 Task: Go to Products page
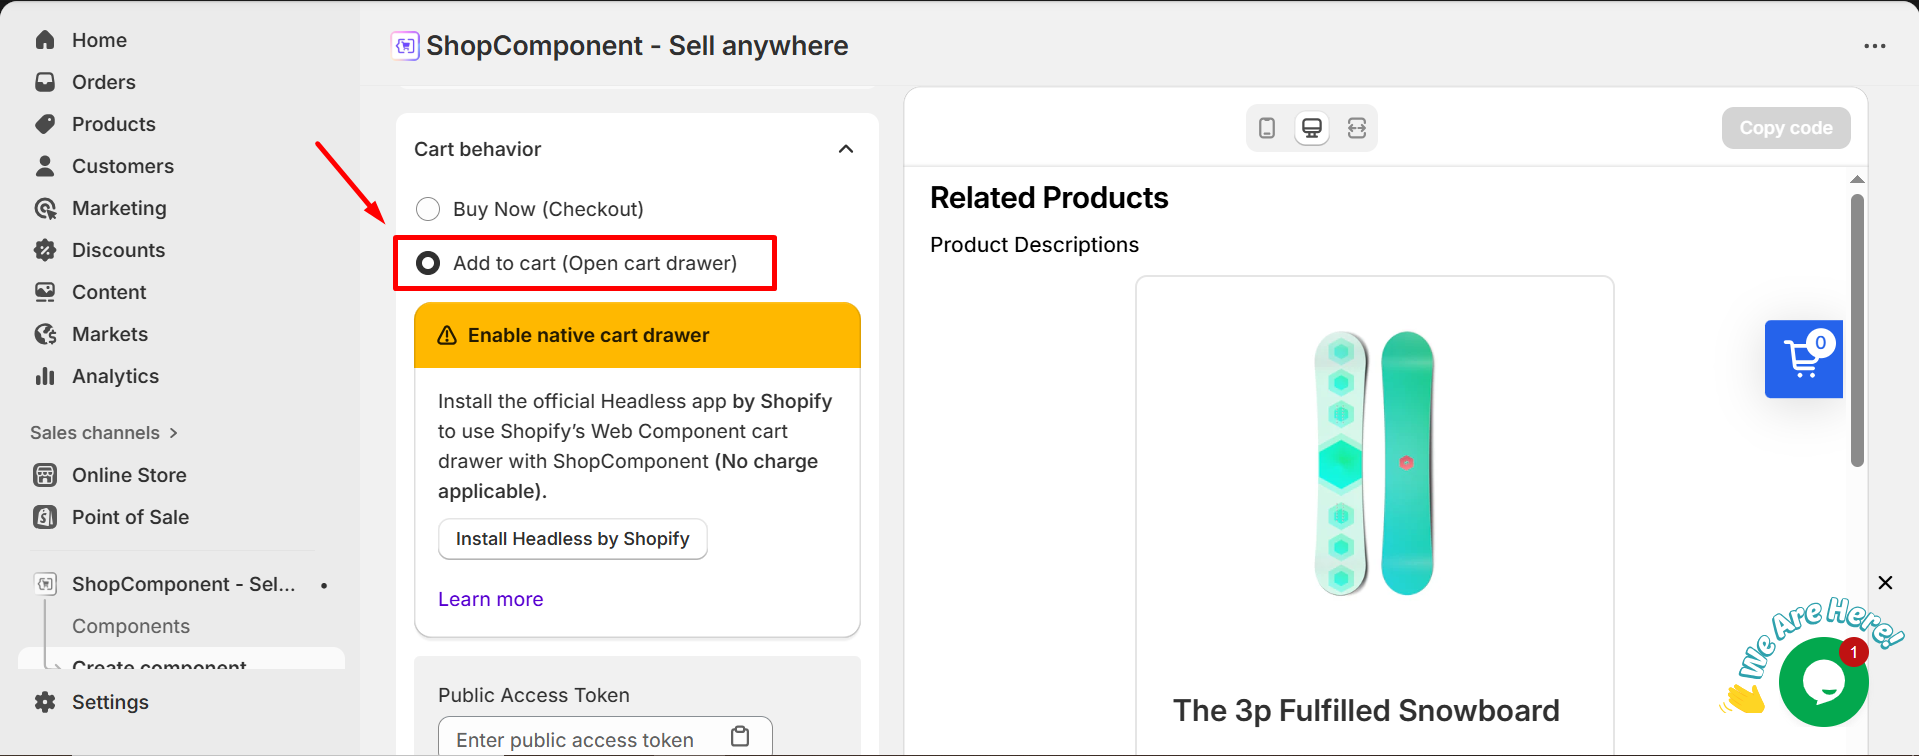[x=113, y=124]
